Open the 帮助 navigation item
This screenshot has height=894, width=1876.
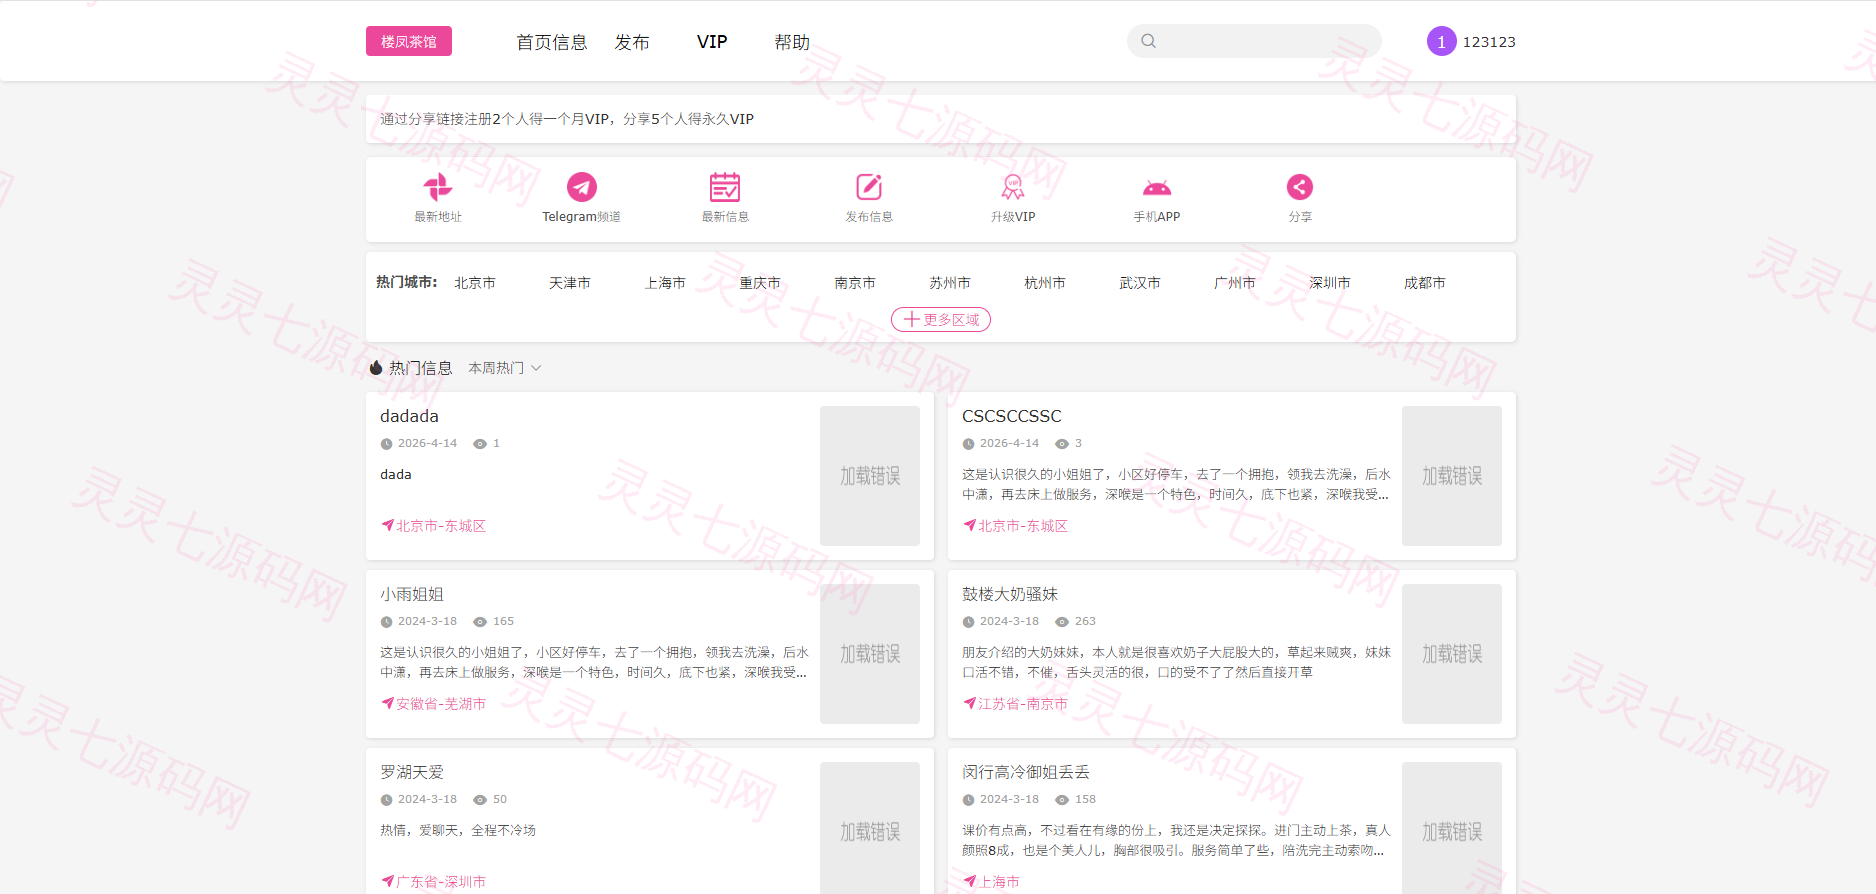792,42
